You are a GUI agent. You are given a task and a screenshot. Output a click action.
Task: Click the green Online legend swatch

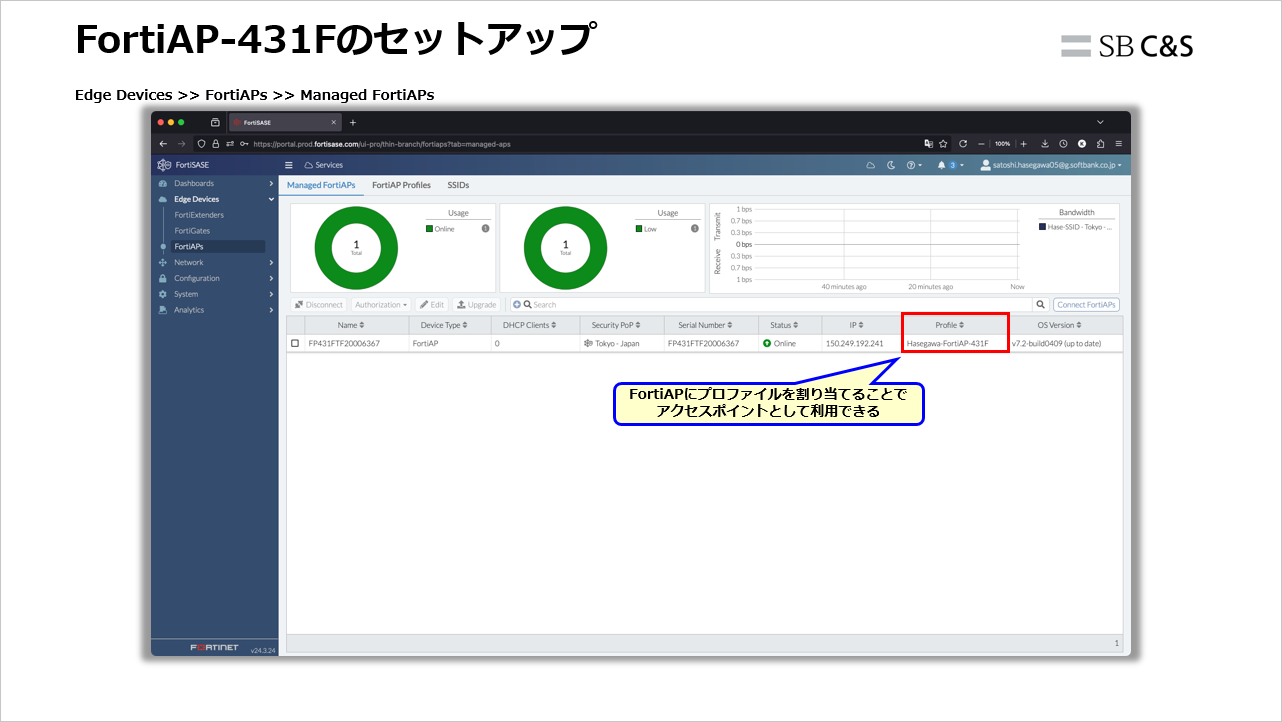(x=429, y=229)
